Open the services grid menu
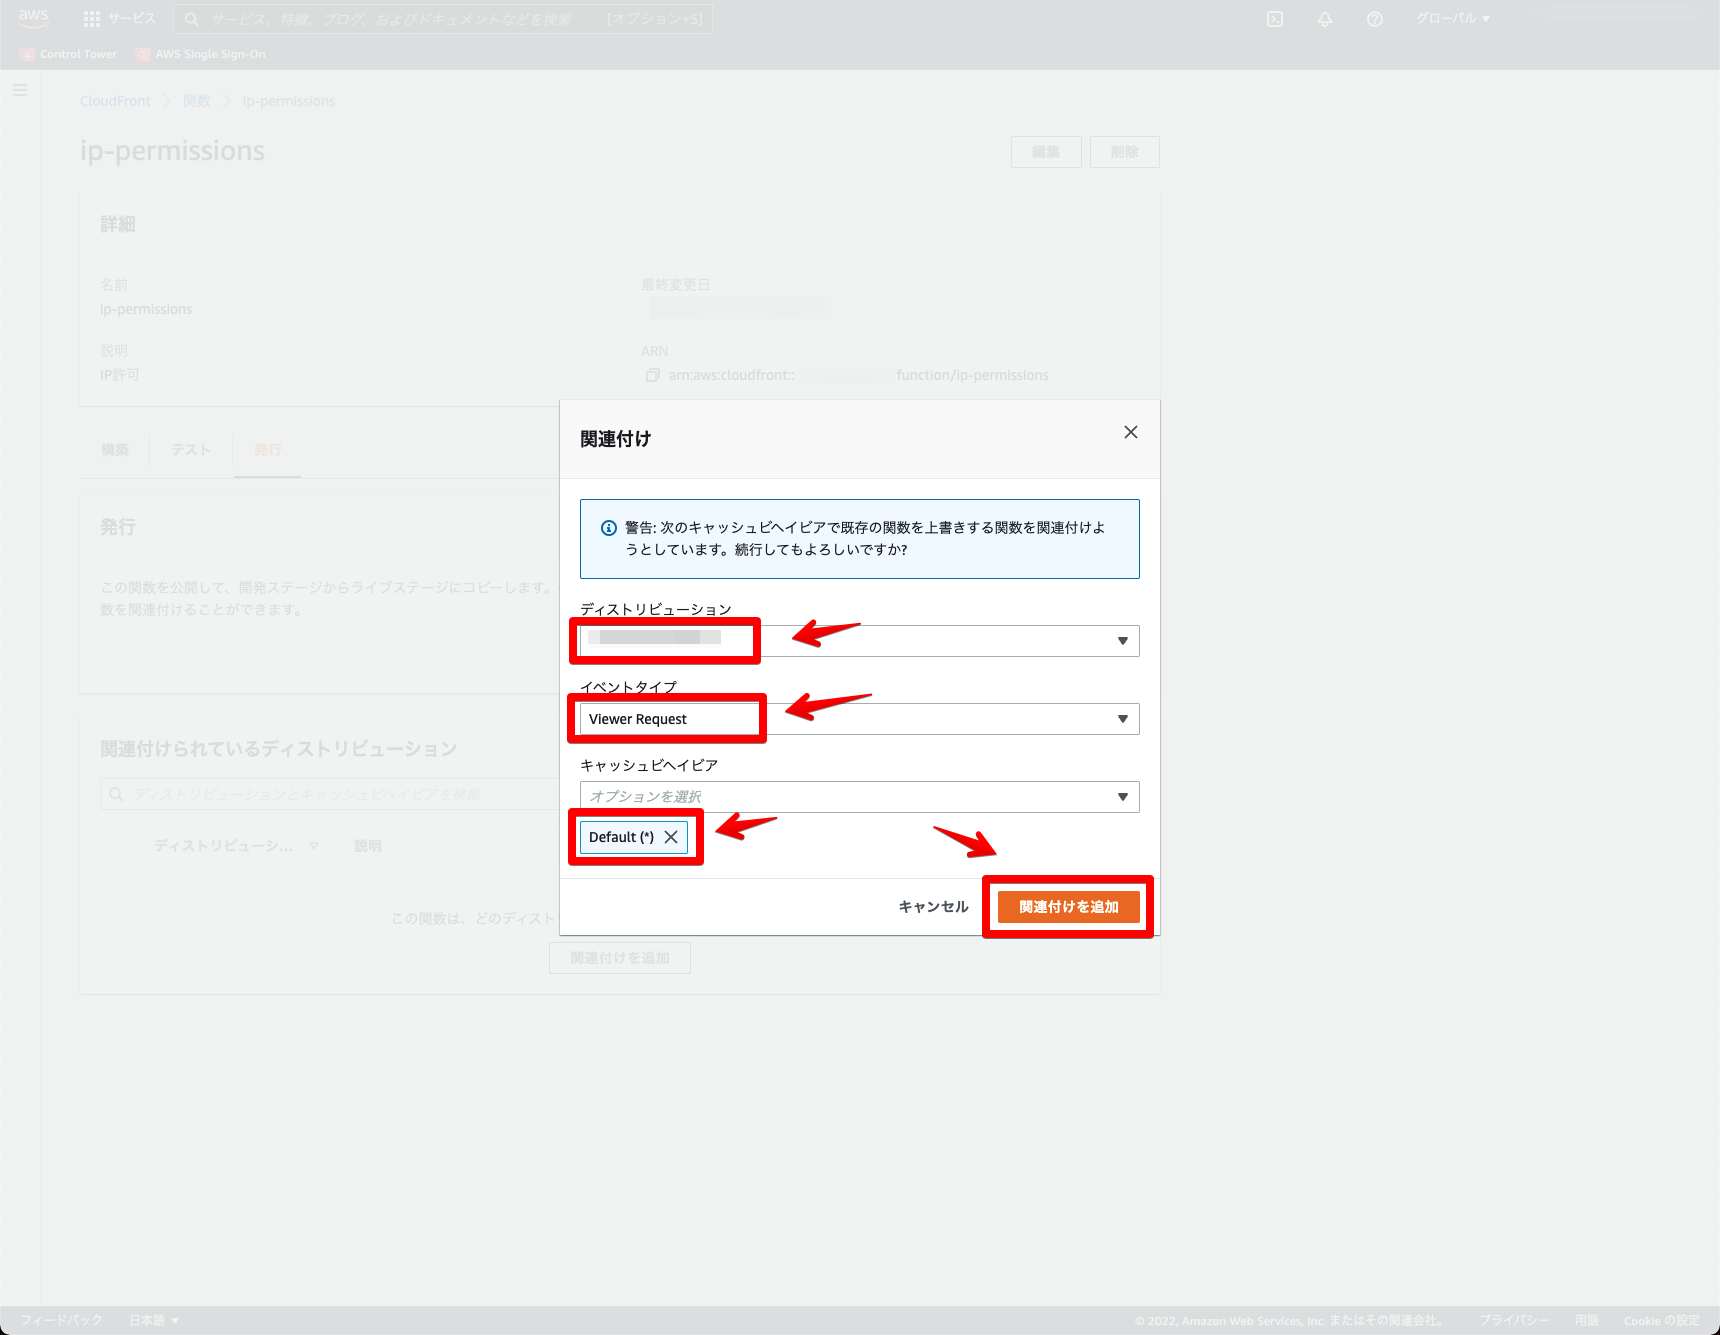 [92, 19]
